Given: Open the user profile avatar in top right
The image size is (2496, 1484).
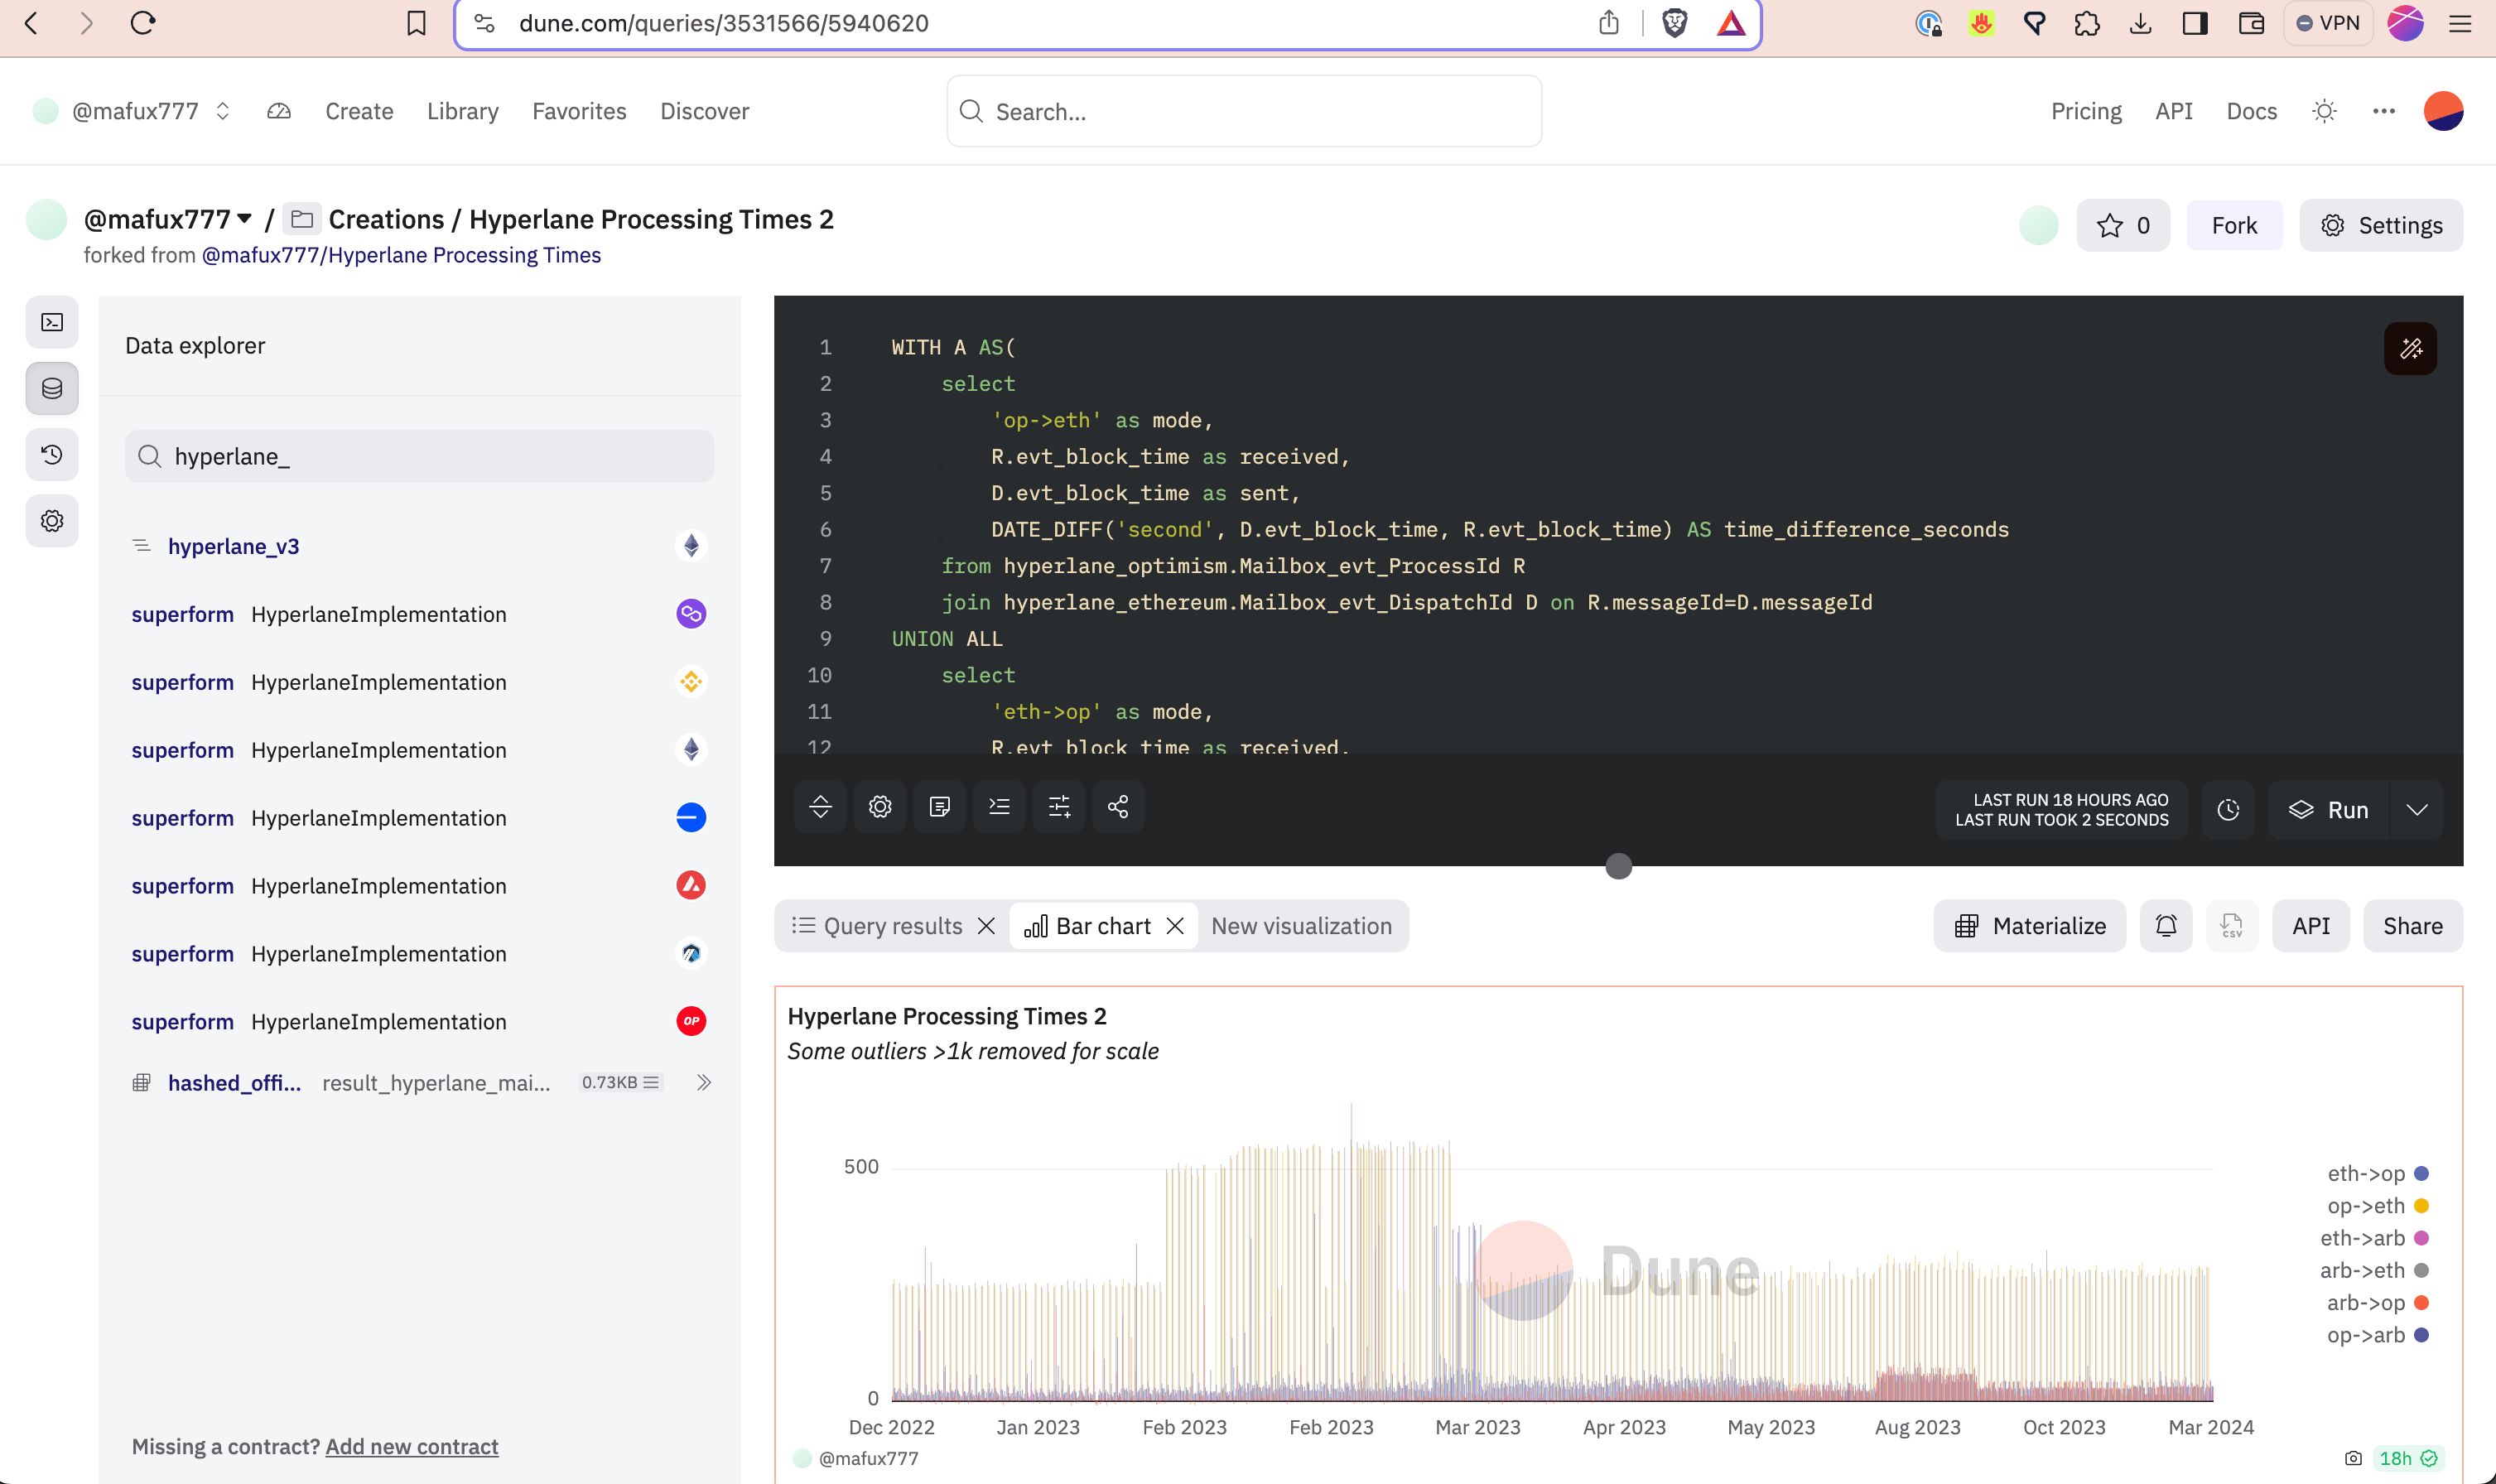Looking at the screenshot, I should click(x=2443, y=111).
